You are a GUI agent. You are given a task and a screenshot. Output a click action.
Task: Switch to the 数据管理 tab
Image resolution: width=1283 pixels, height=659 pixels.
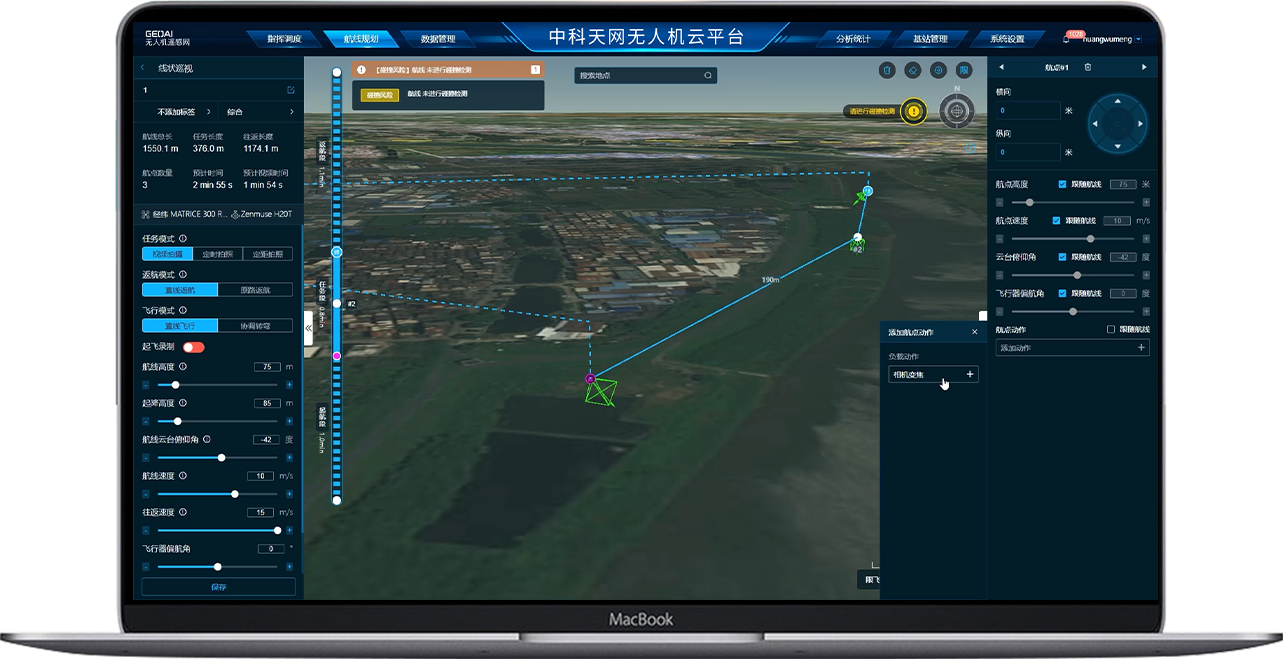tap(438, 39)
